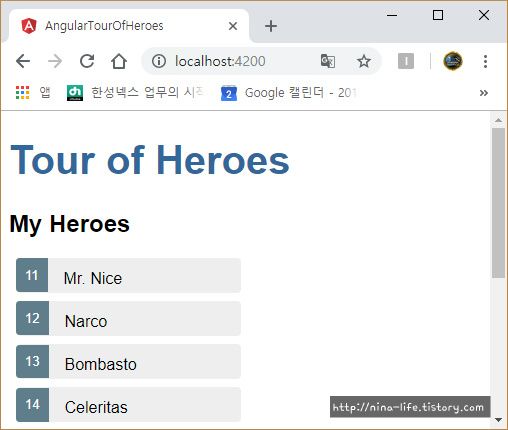
Task: Click the My Heroes heading
Action: [x=70, y=224]
